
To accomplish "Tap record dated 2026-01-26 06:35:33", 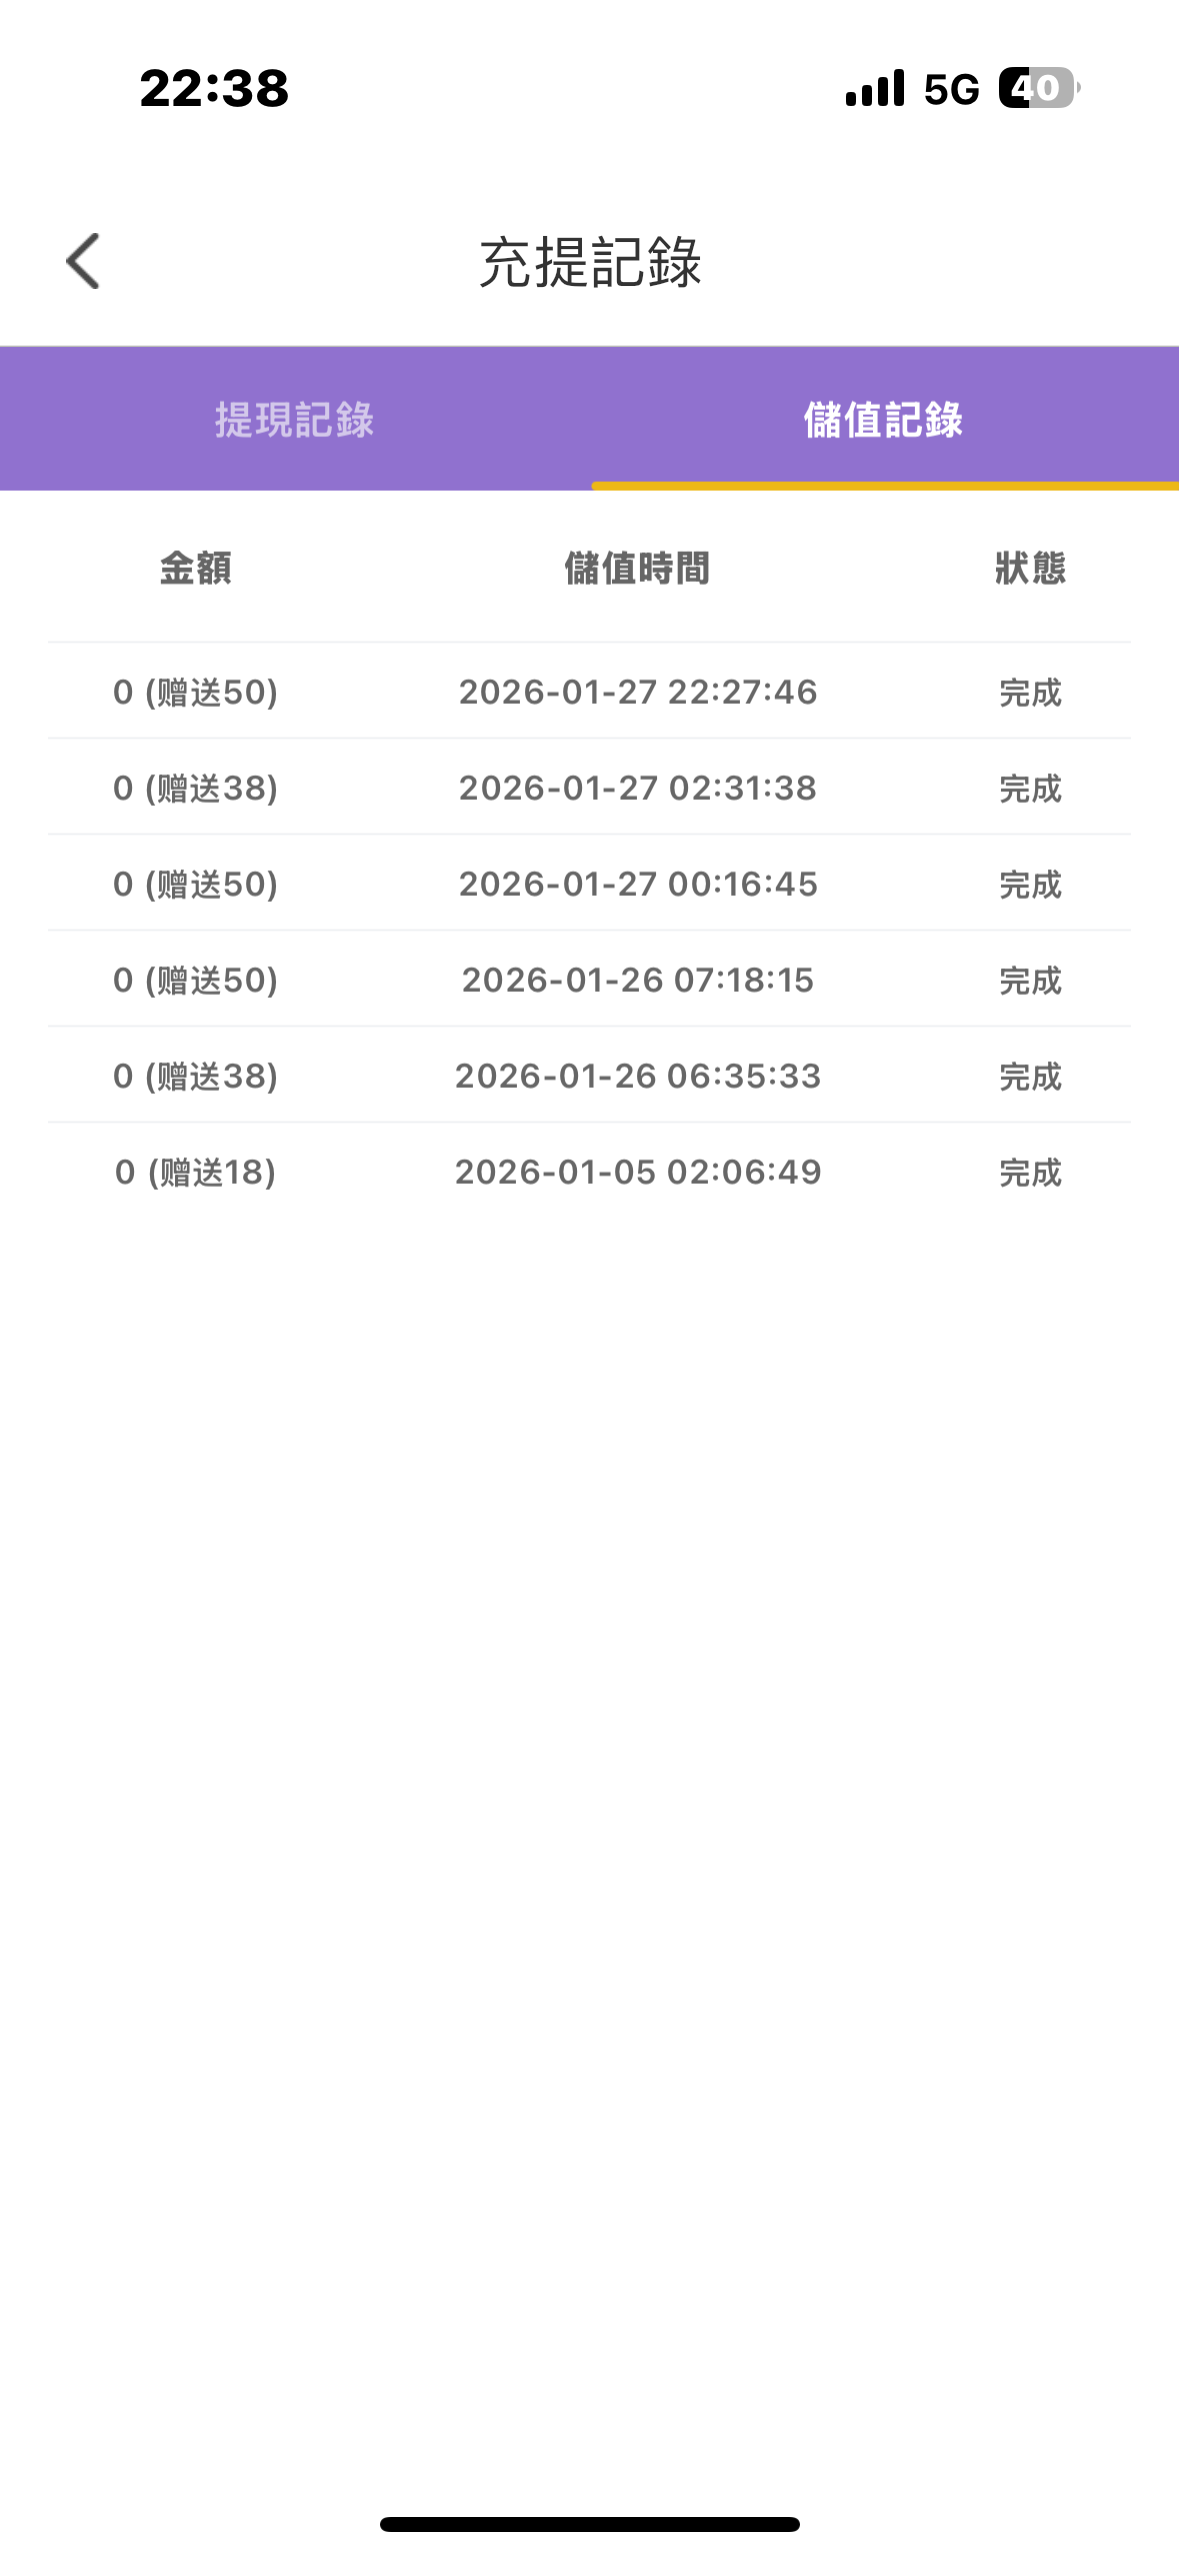I will 638,1076.
